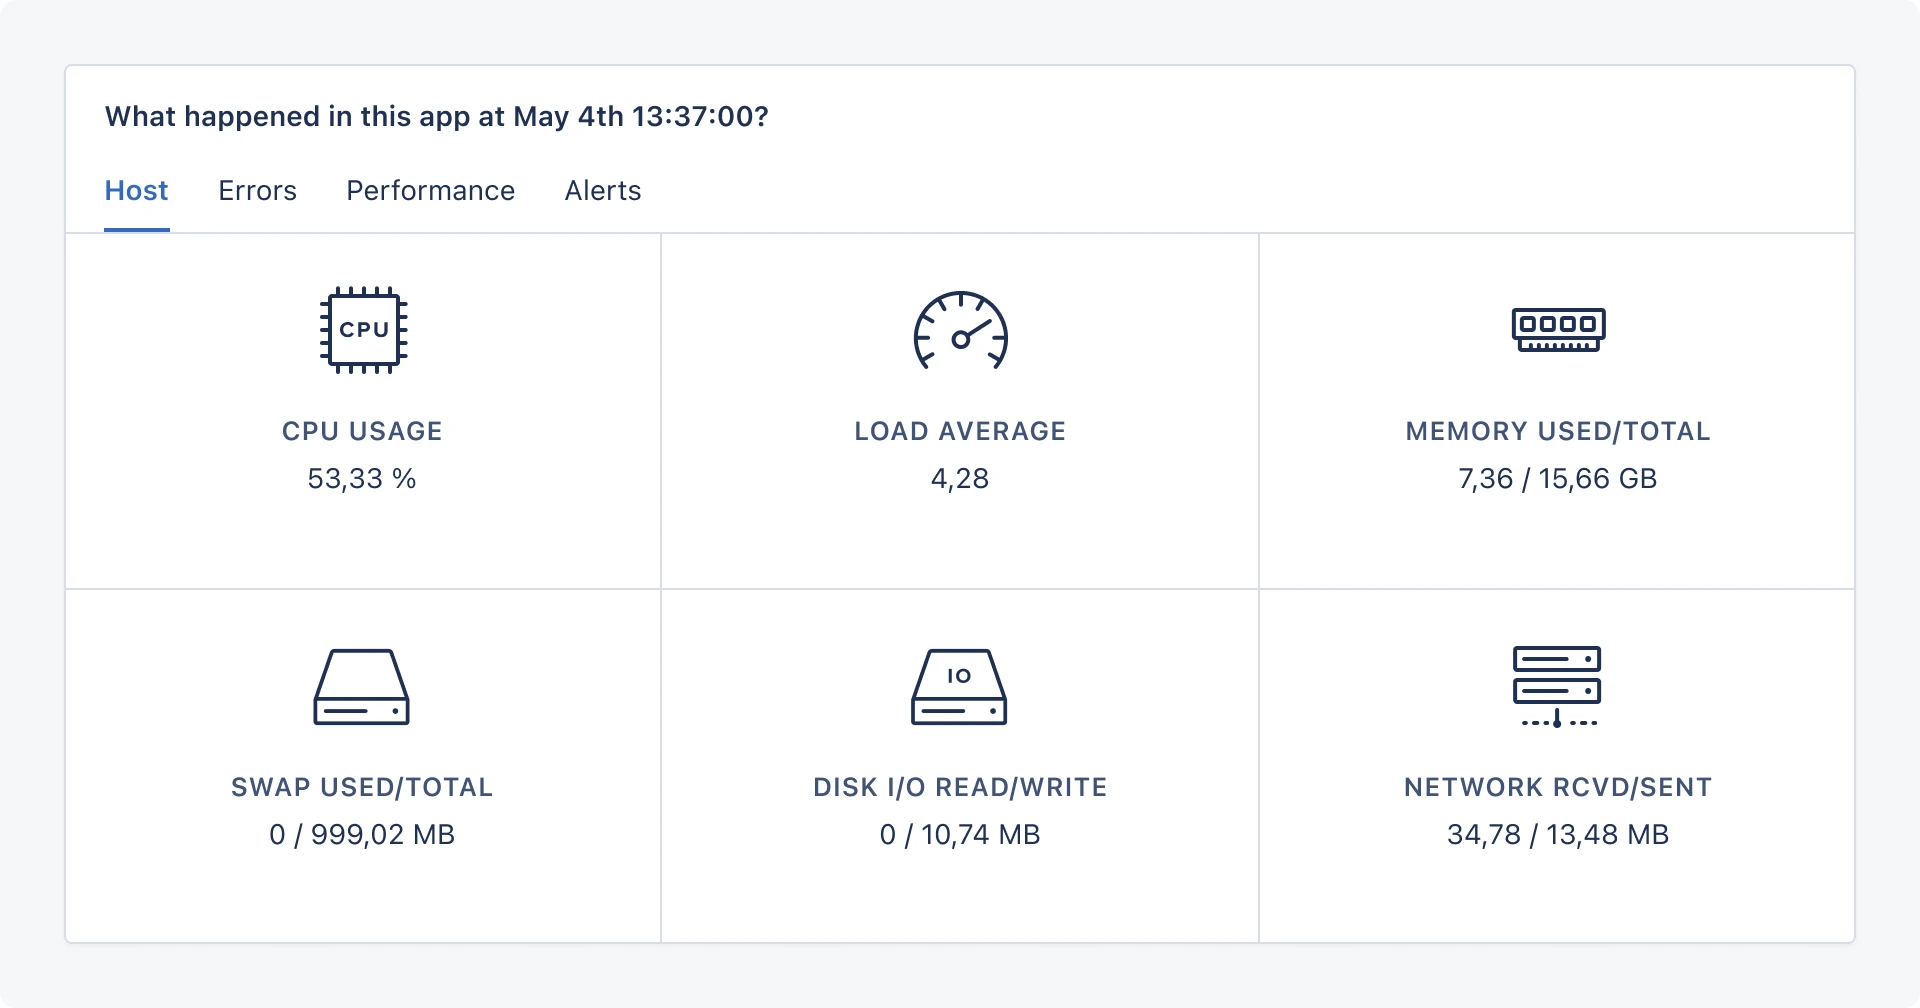Click the network server stack icon
Screen dimensions: 1920x1008
1558,686
